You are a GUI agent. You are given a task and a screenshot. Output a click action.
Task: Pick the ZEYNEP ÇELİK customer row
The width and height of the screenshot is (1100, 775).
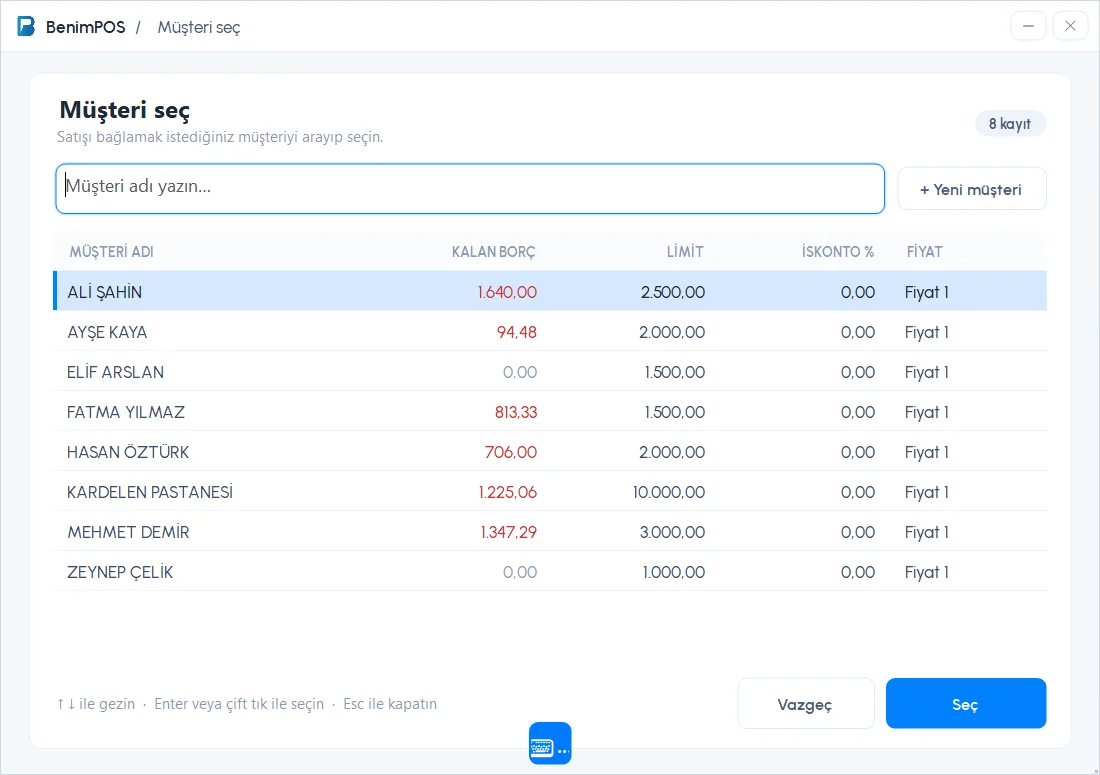coord(551,571)
